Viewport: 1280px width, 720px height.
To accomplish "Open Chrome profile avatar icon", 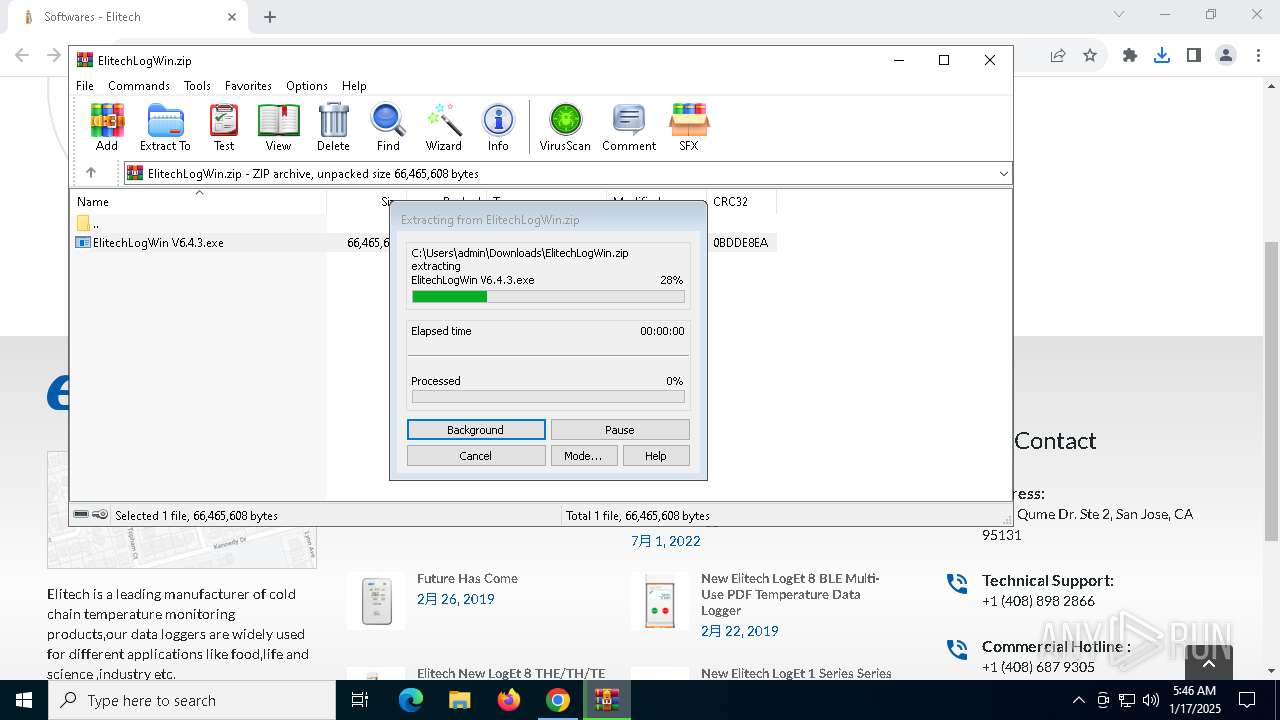I will (1226, 56).
